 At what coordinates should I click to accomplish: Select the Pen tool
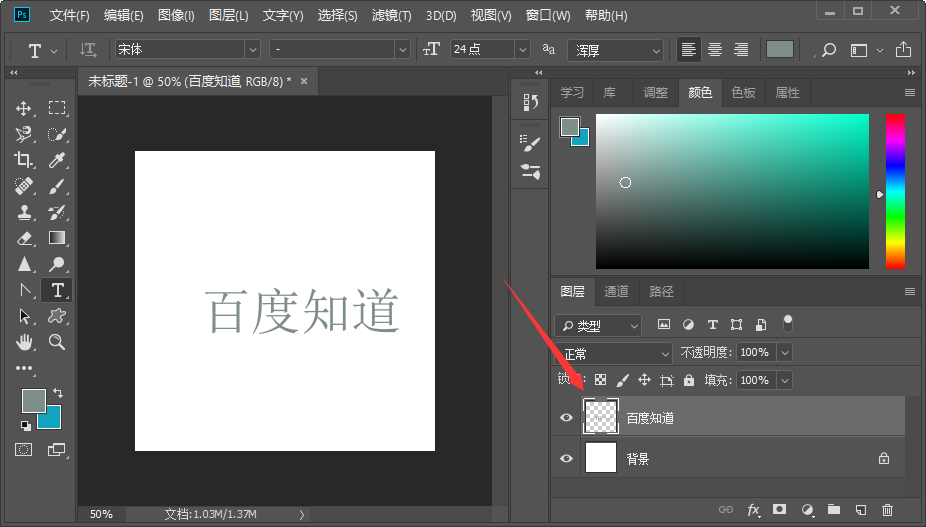(24, 290)
